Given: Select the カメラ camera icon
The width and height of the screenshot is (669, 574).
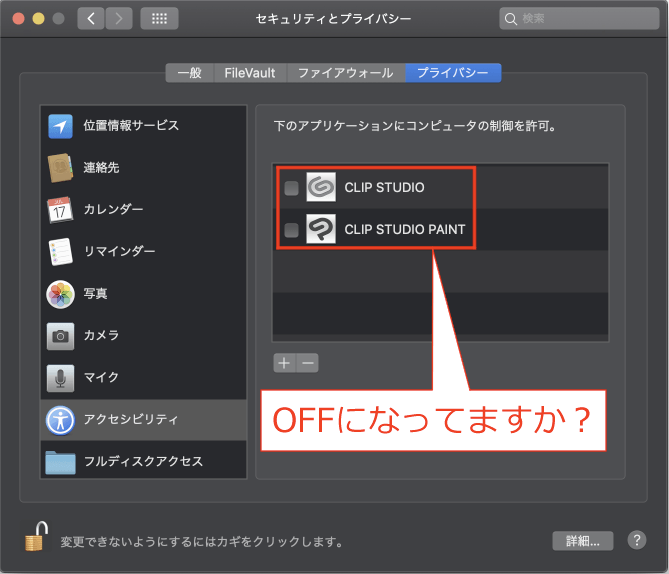Looking at the screenshot, I should (x=60, y=336).
